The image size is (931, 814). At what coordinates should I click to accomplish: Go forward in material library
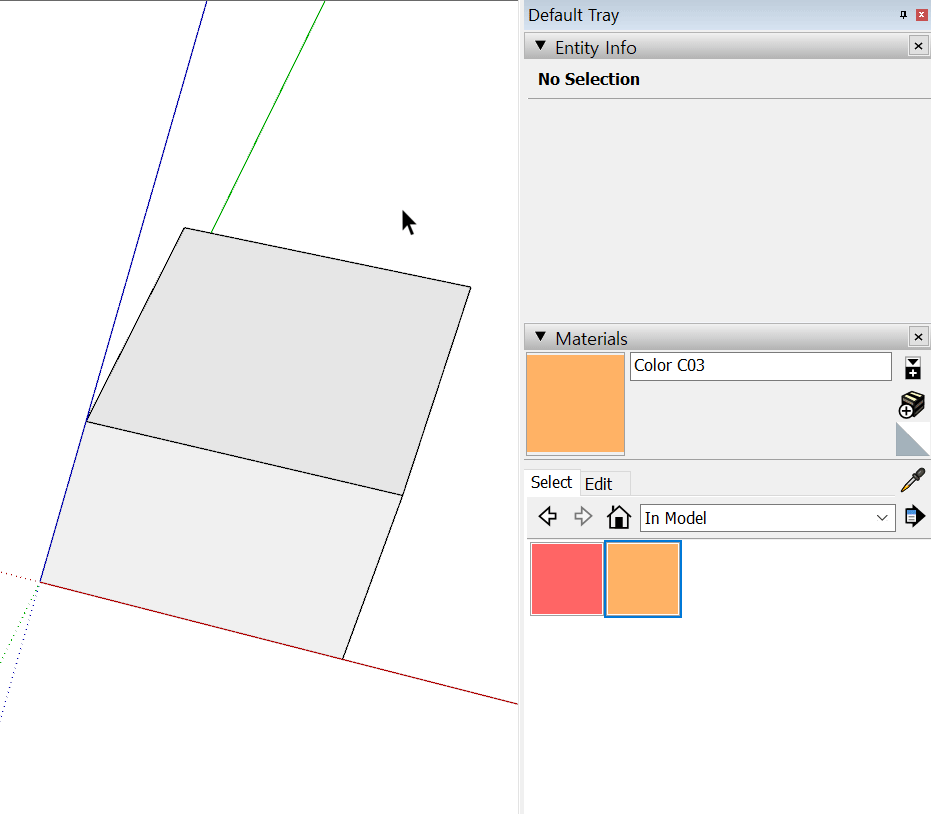tap(583, 517)
